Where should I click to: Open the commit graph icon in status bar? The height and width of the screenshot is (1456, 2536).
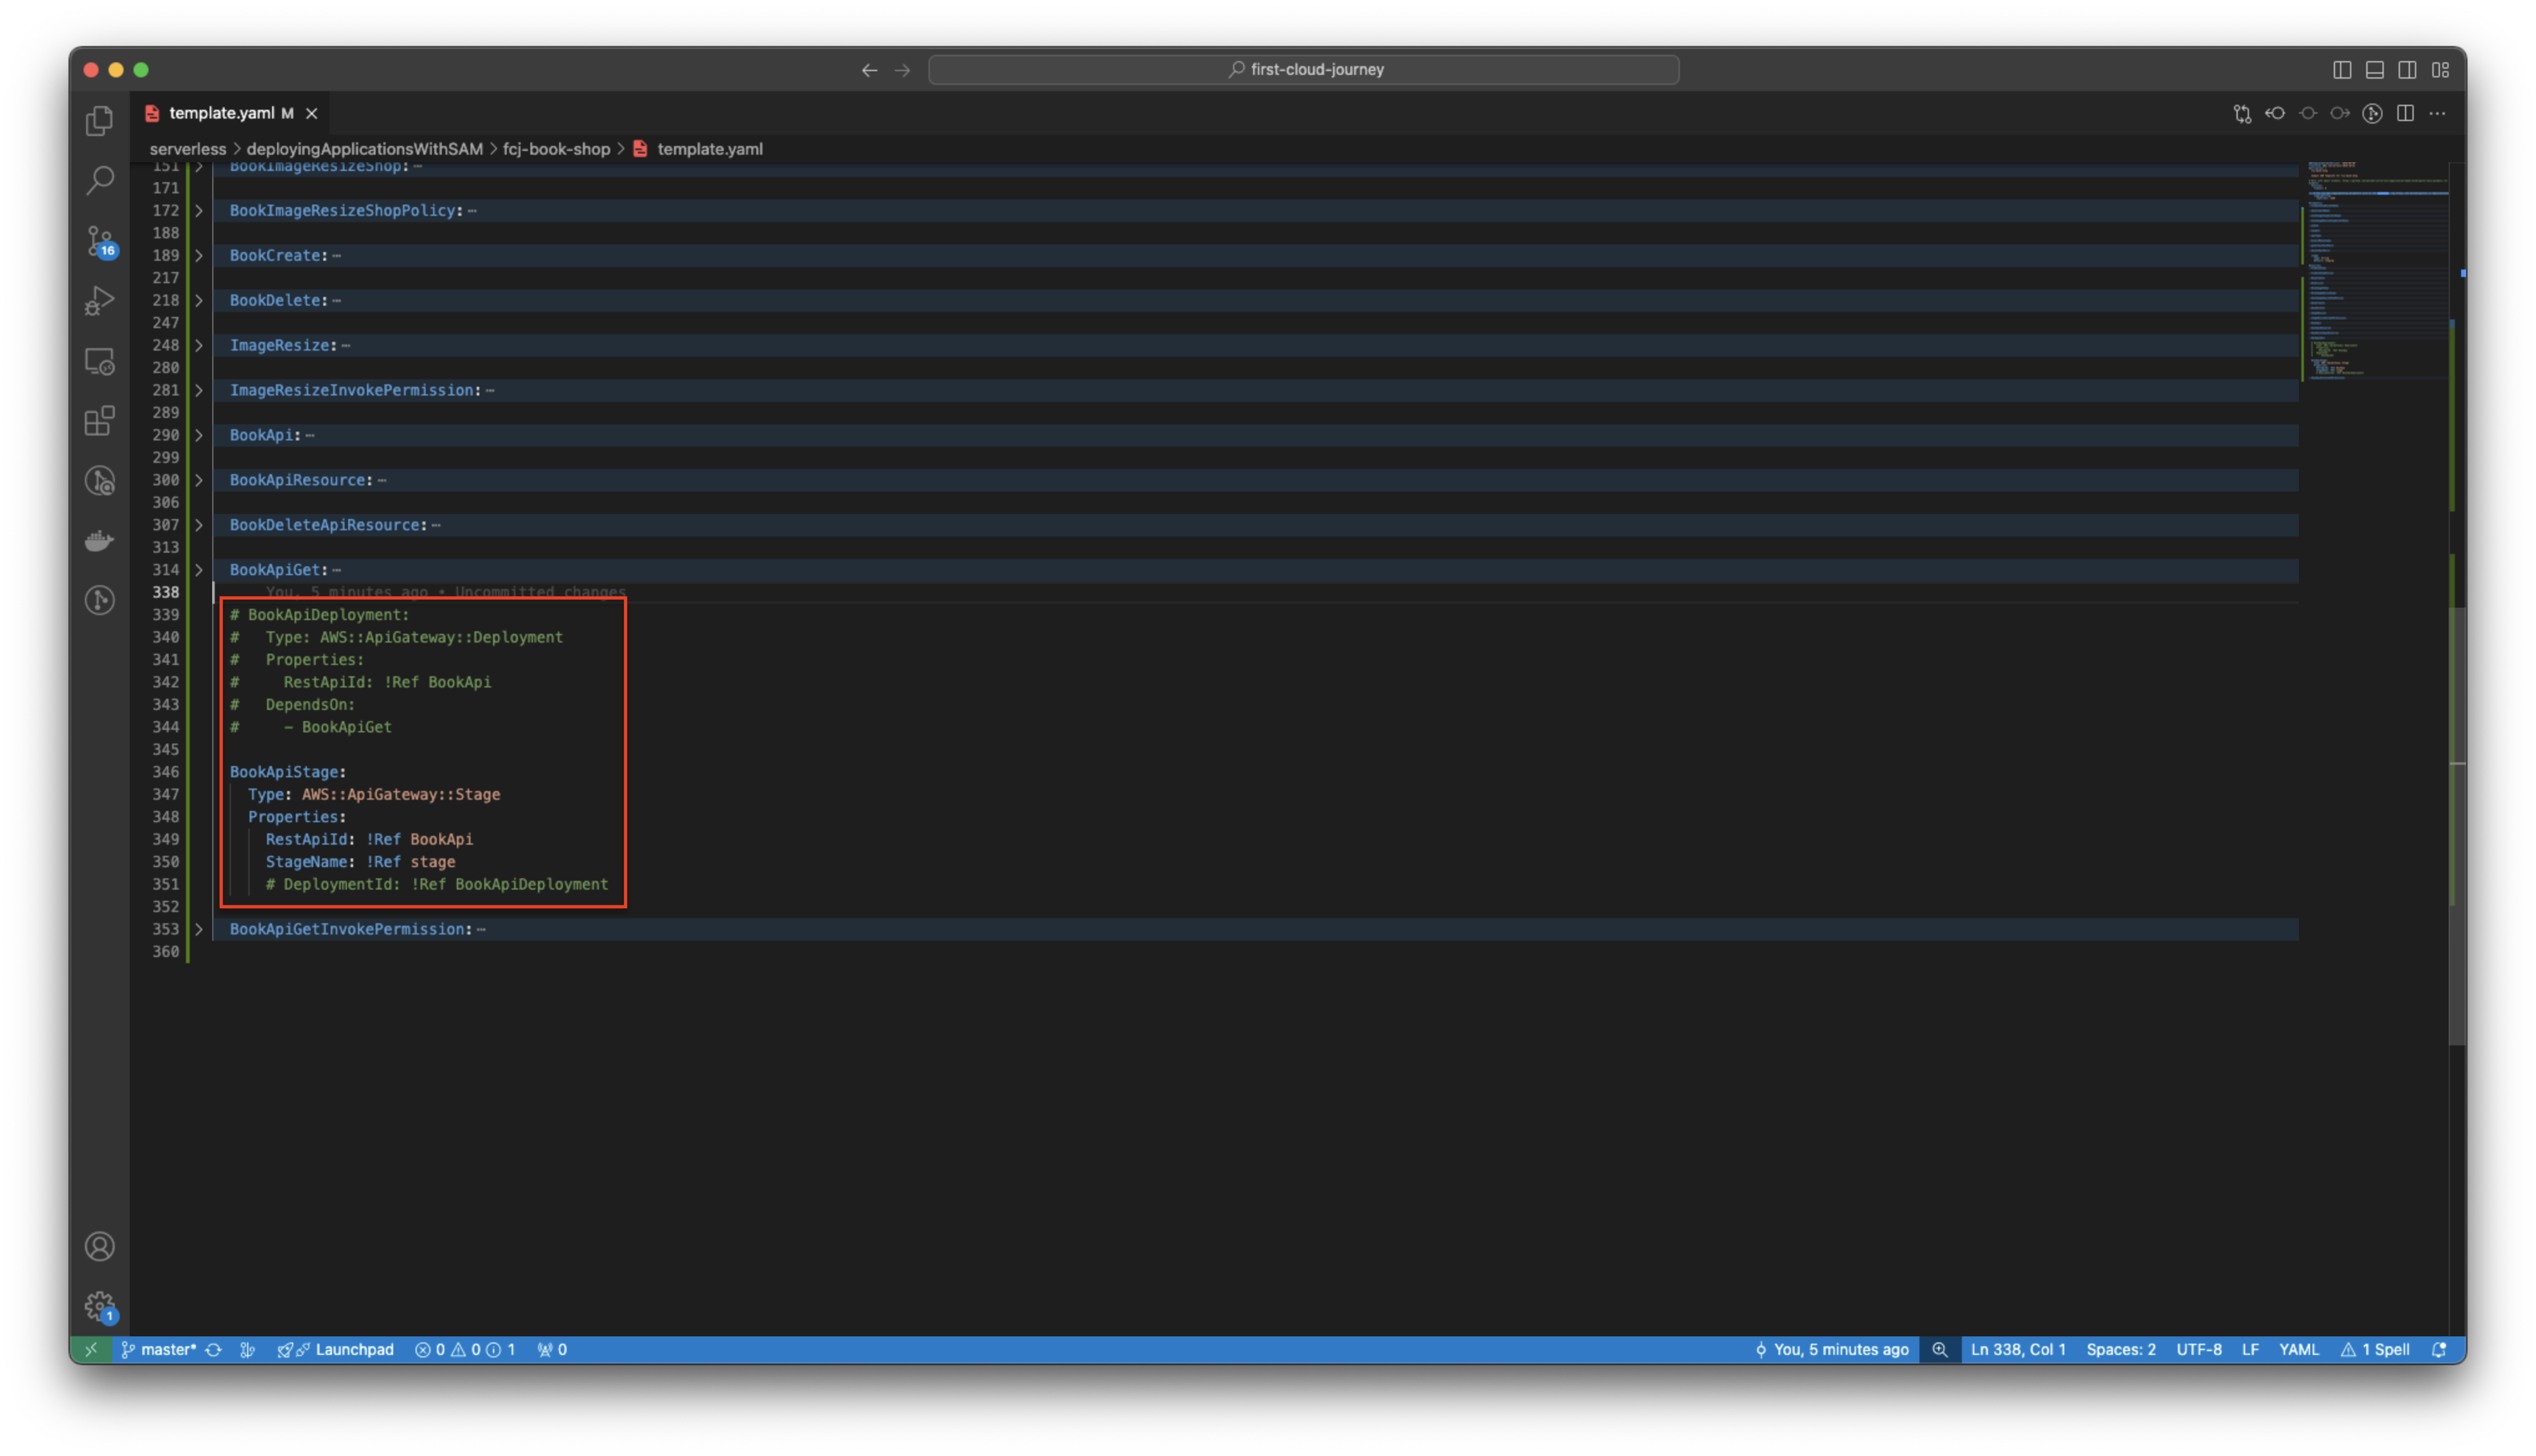[x=247, y=1350]
